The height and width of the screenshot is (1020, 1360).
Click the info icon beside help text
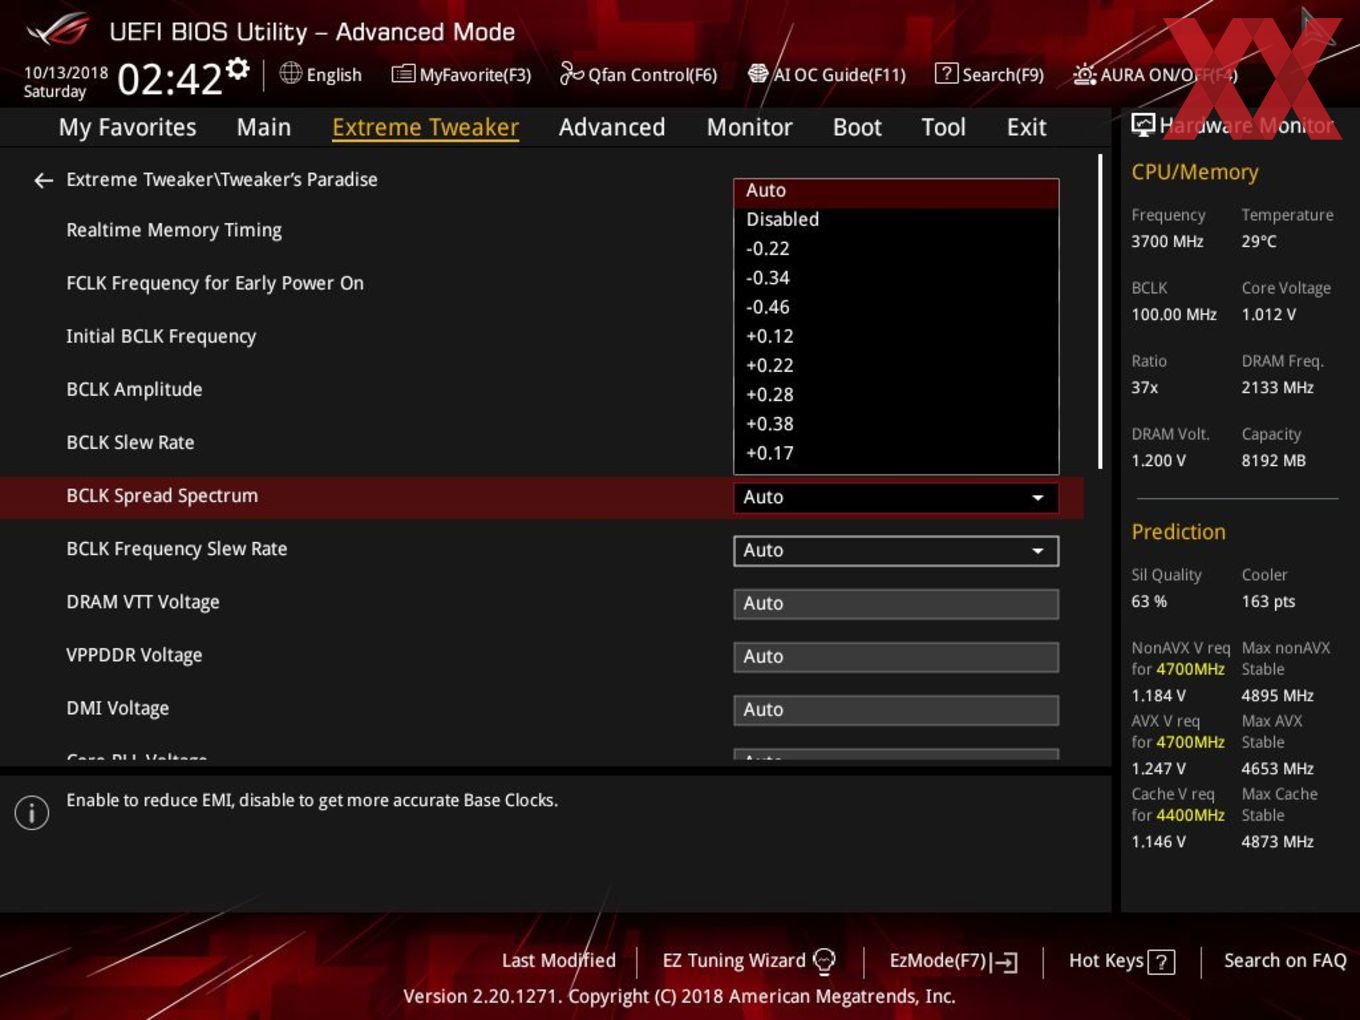click(x=32, y=812)
